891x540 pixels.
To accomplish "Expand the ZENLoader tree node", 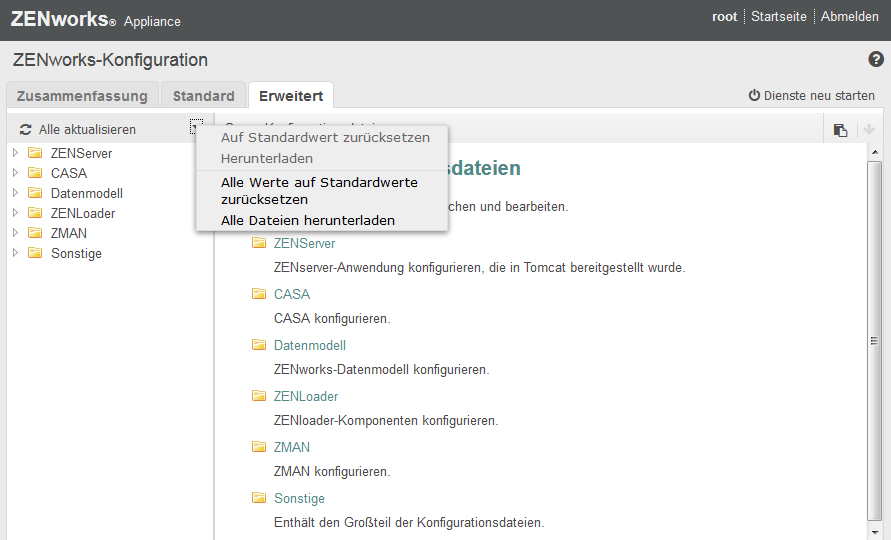I will 16,213.
